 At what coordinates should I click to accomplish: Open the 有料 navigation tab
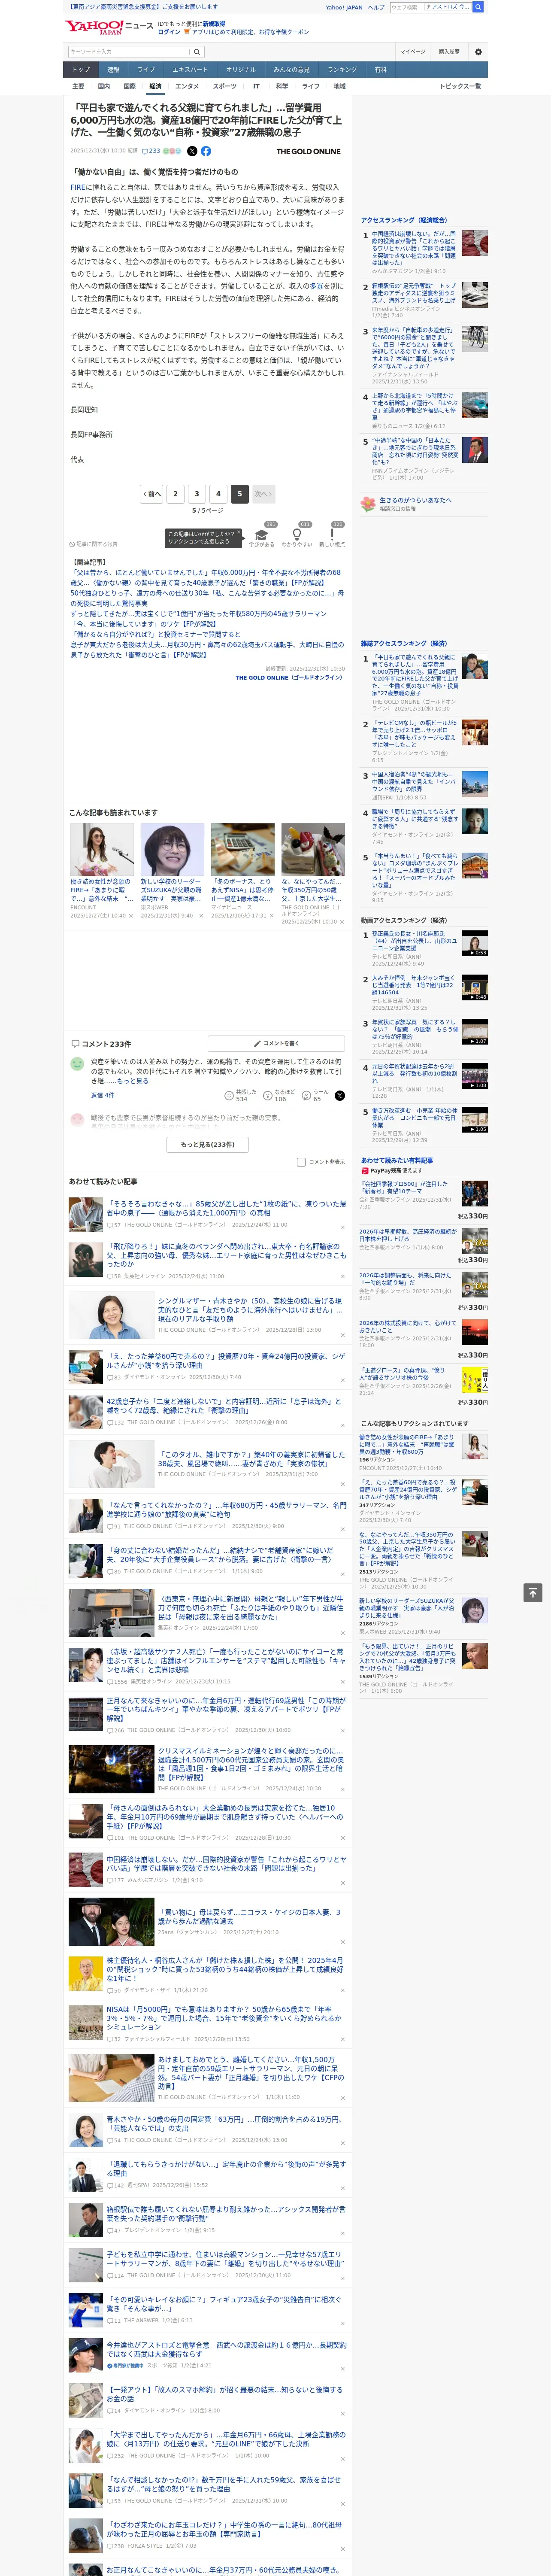pos(380,70)
